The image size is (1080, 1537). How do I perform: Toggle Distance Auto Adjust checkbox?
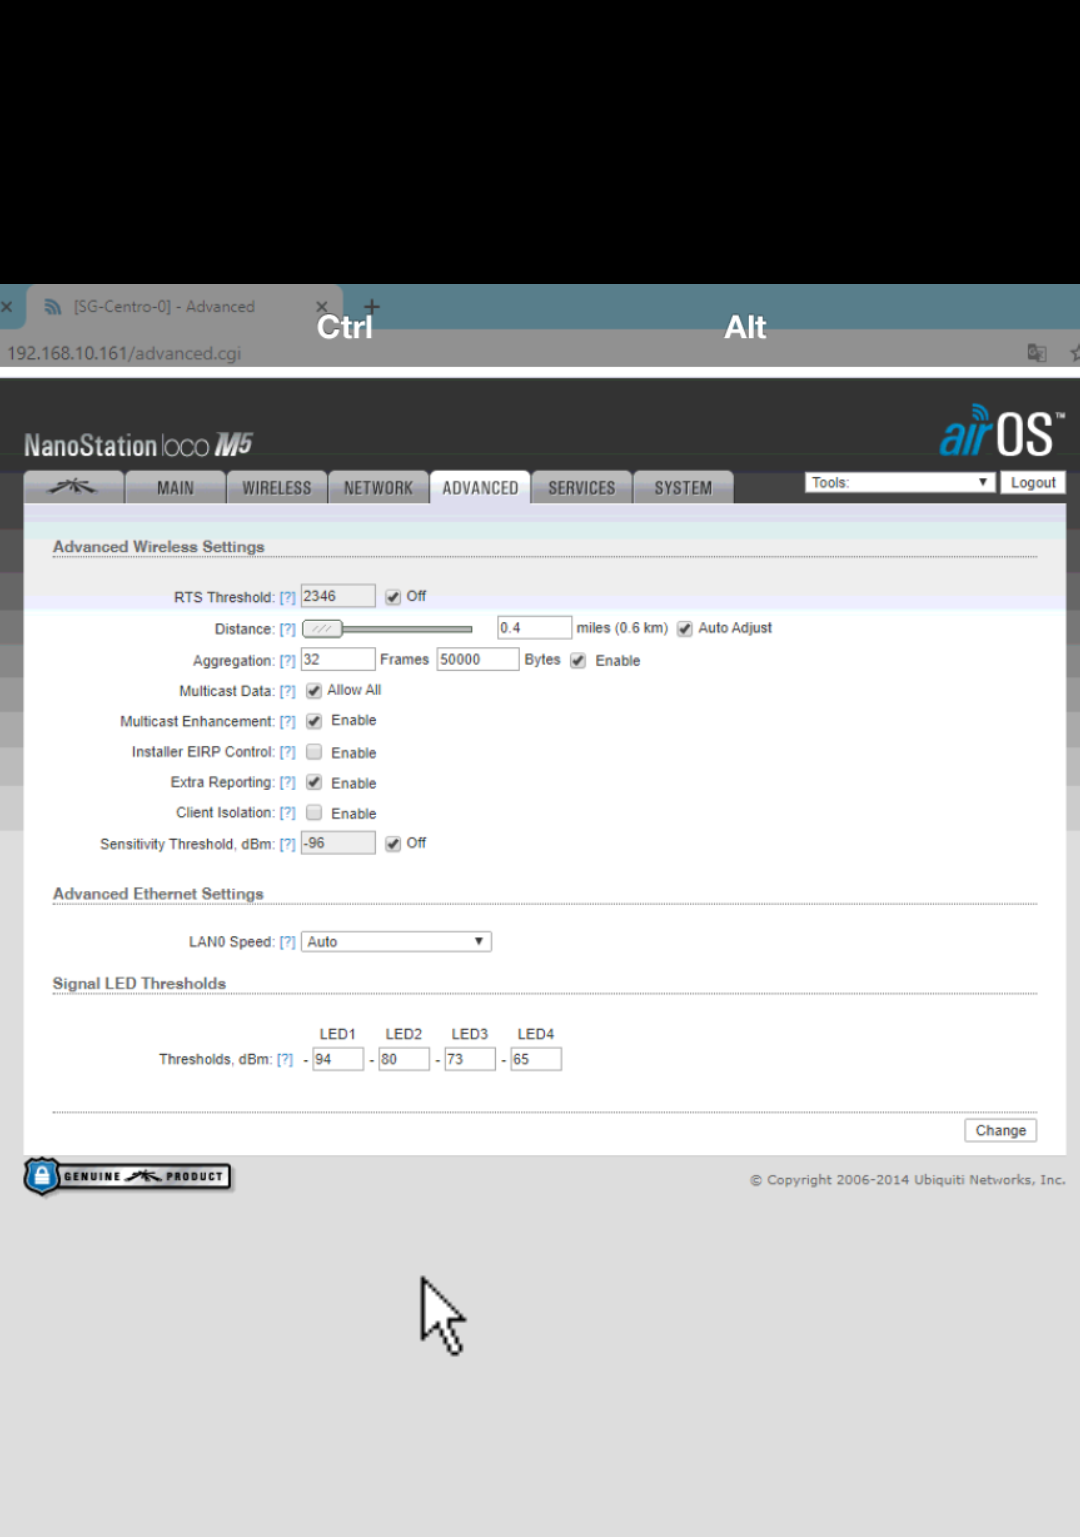tap(685, 629)
